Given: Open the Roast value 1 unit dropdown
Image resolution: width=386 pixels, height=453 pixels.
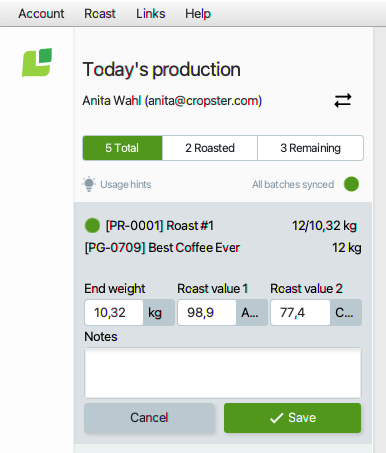Looking at the screenshot, I should click(252, 312).
